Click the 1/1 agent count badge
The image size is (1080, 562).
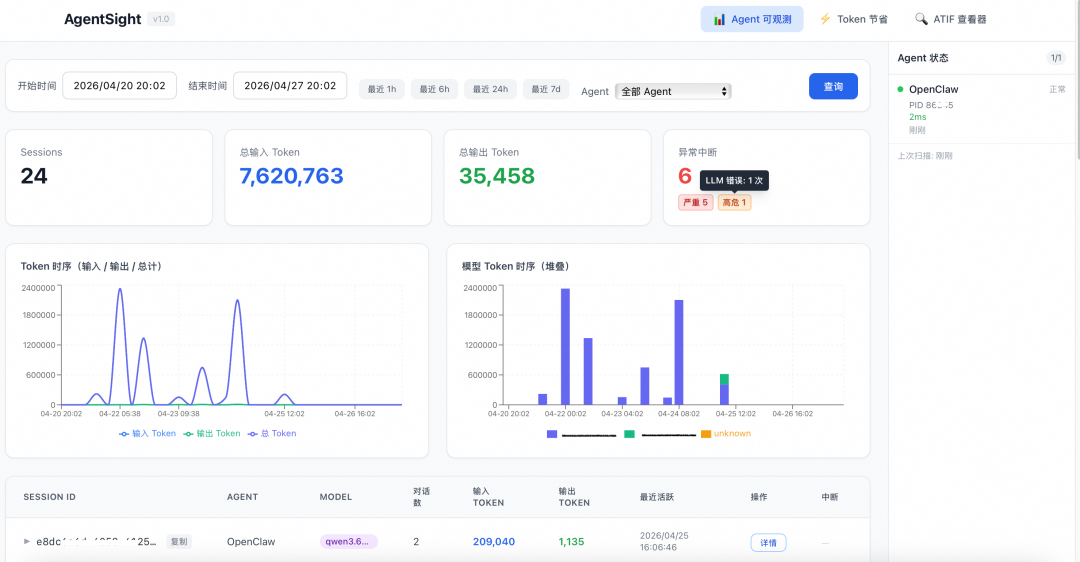[x=1056, y=58]
